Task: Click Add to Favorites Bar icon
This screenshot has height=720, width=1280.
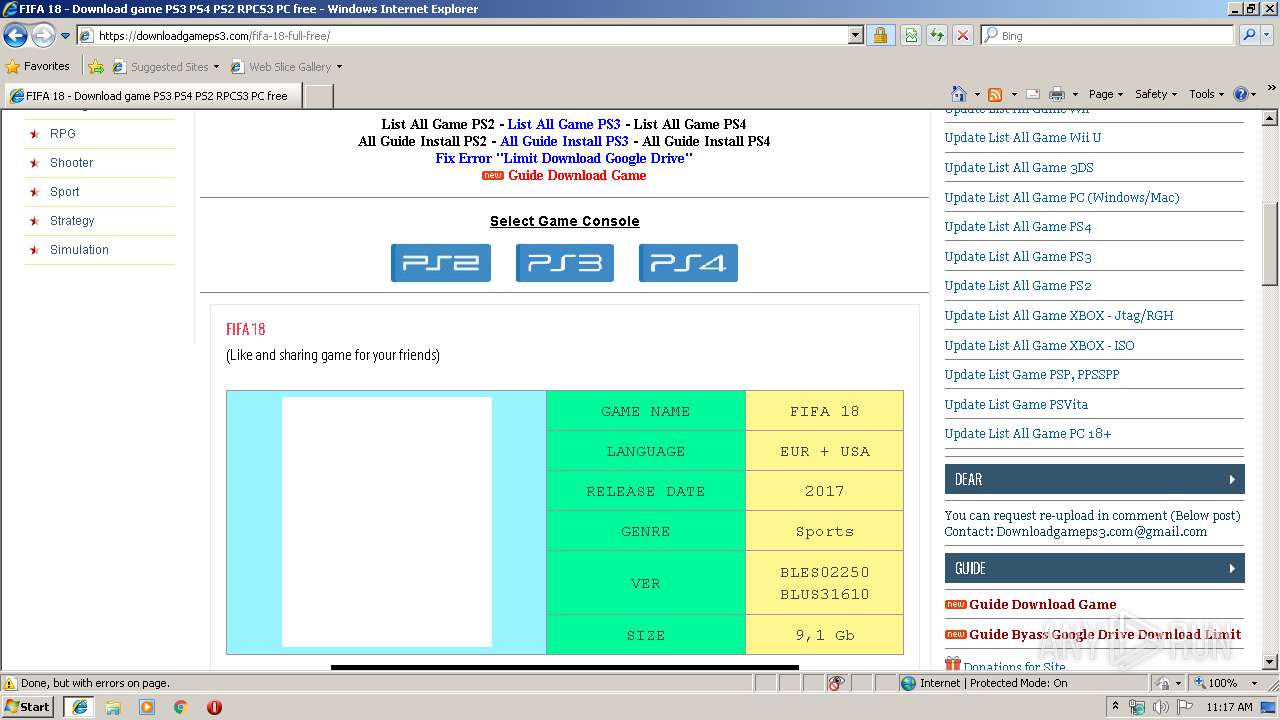Action: [x=96, y=67]
